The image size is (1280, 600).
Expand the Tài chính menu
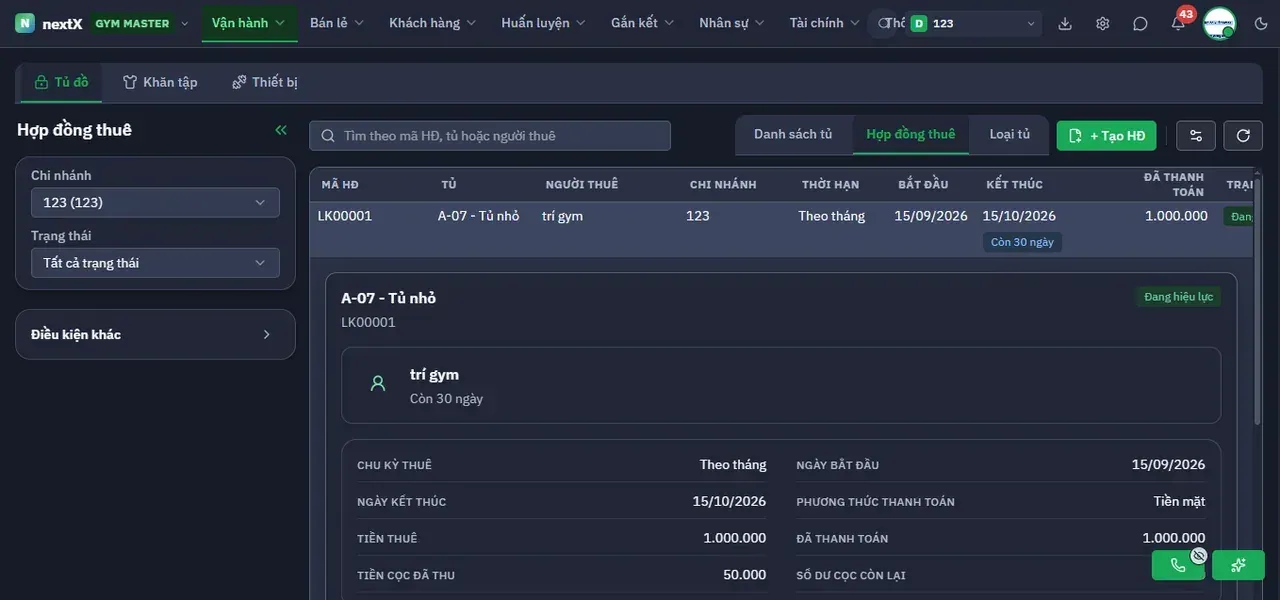point(825,23)
